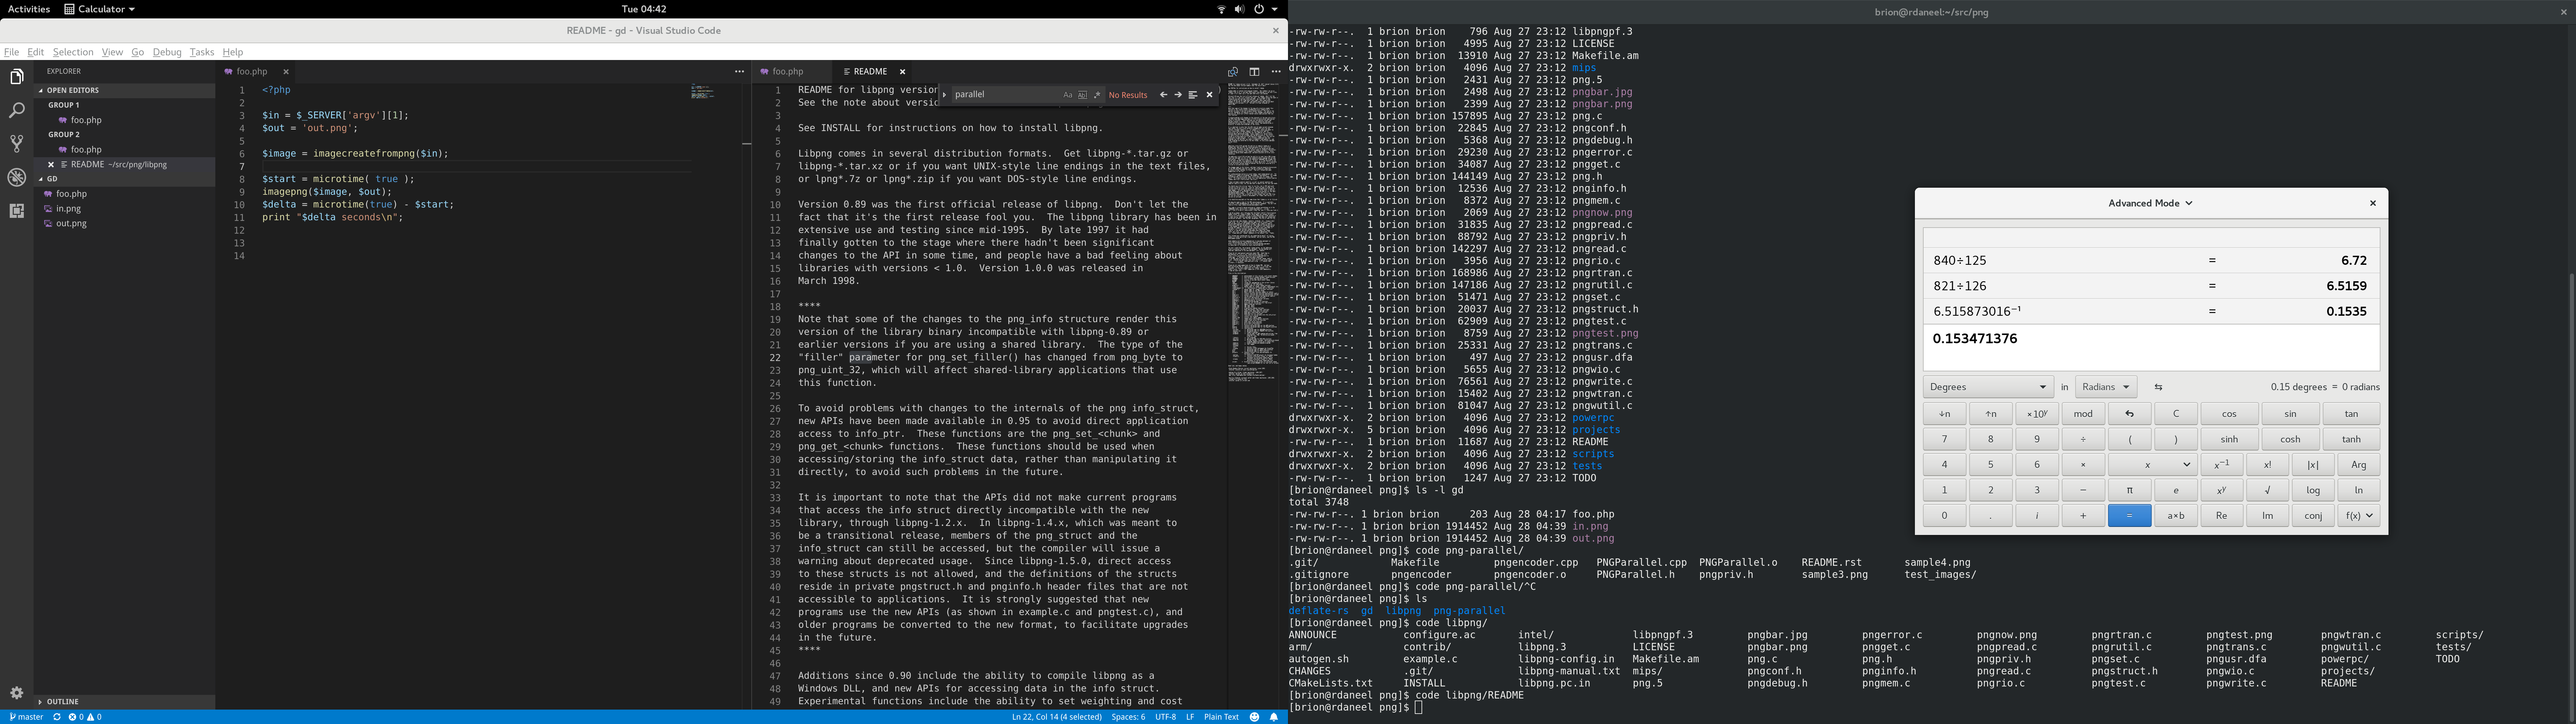The image size is (2576, 724).
Task: Click the sinh function button
Action: (2229, 439)
